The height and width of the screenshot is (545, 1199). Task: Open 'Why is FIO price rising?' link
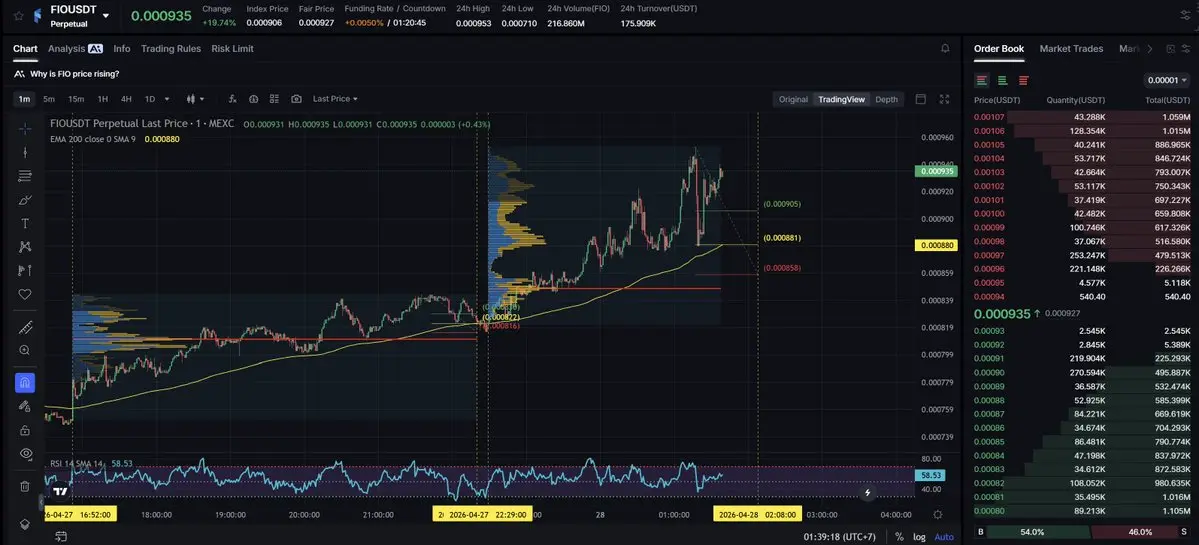[74, 74]
